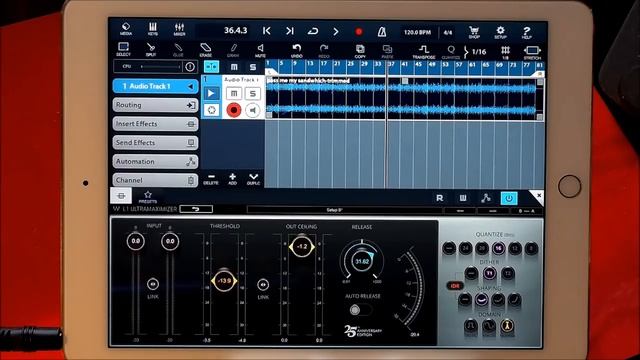Start playback with the play button

(x=336, y=31)
